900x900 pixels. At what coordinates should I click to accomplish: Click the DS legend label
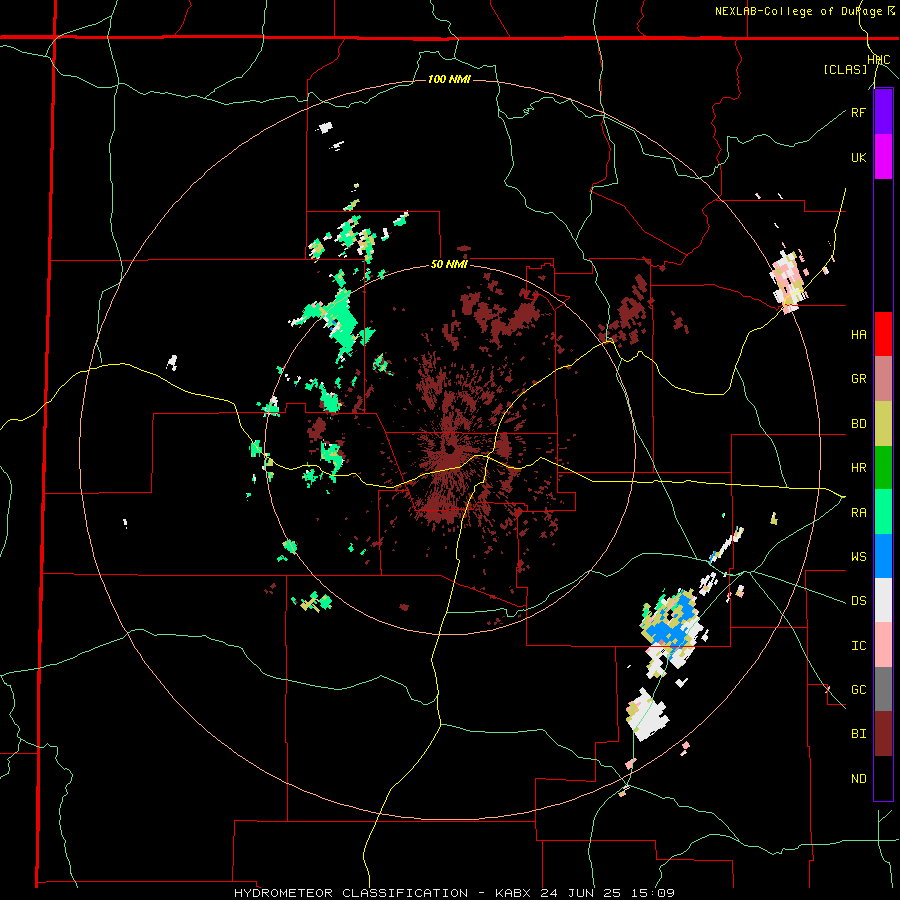point(858,601)
